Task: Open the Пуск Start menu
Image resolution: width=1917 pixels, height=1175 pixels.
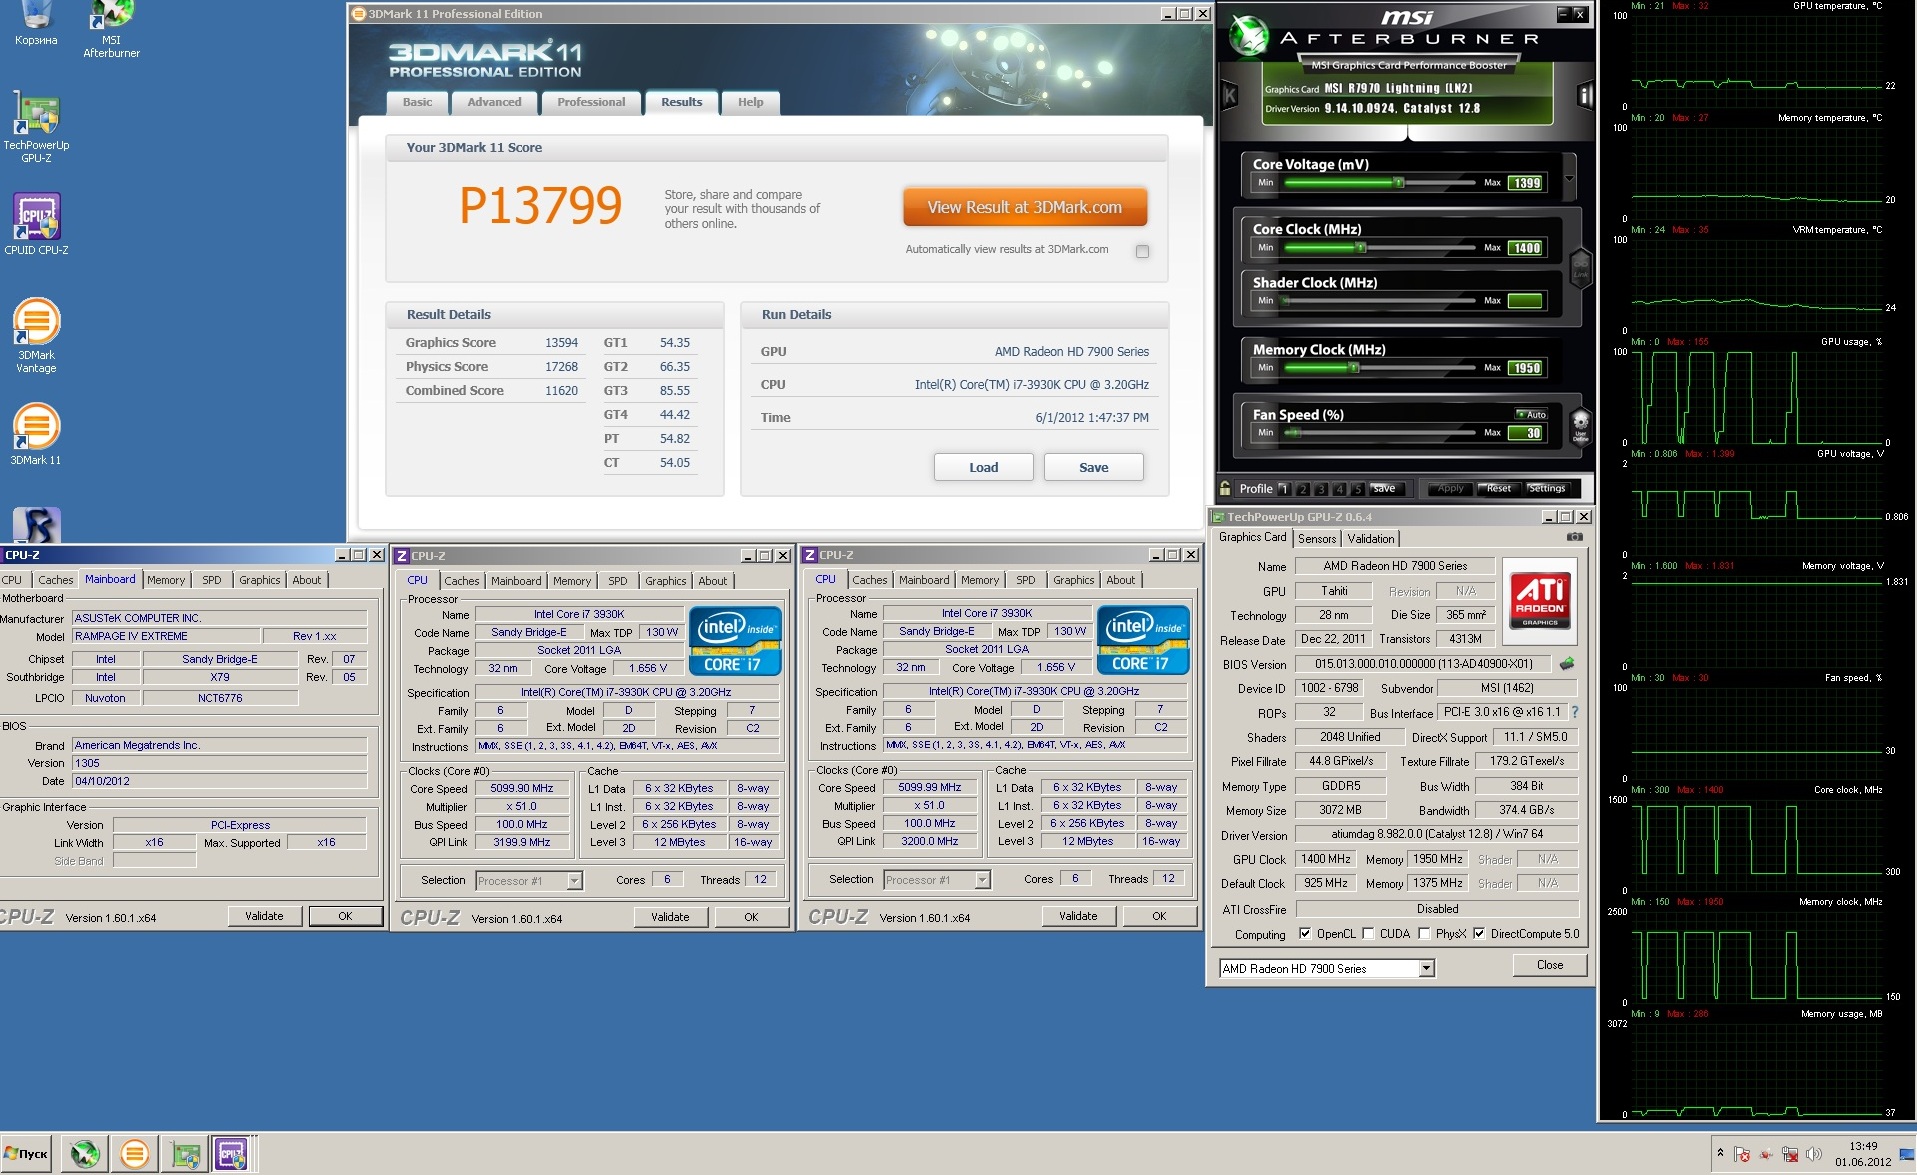Action: point(27,1154)
